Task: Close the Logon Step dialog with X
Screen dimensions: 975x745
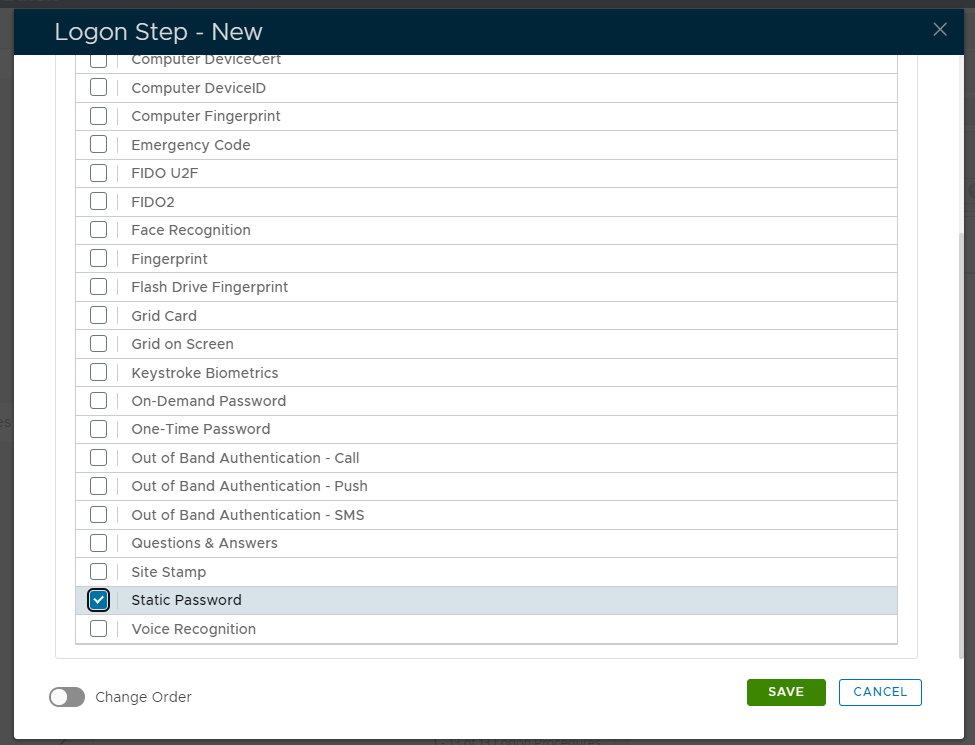Action: coord(939,30)
